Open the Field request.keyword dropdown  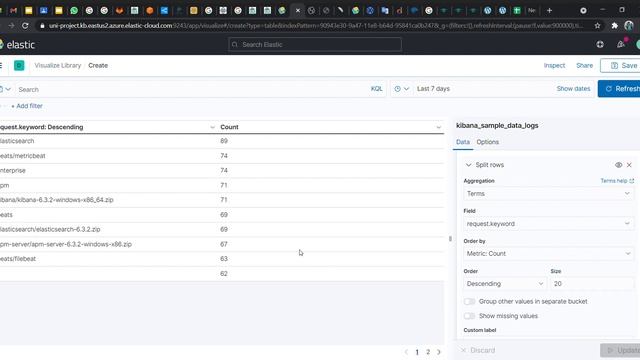point(548,224)
